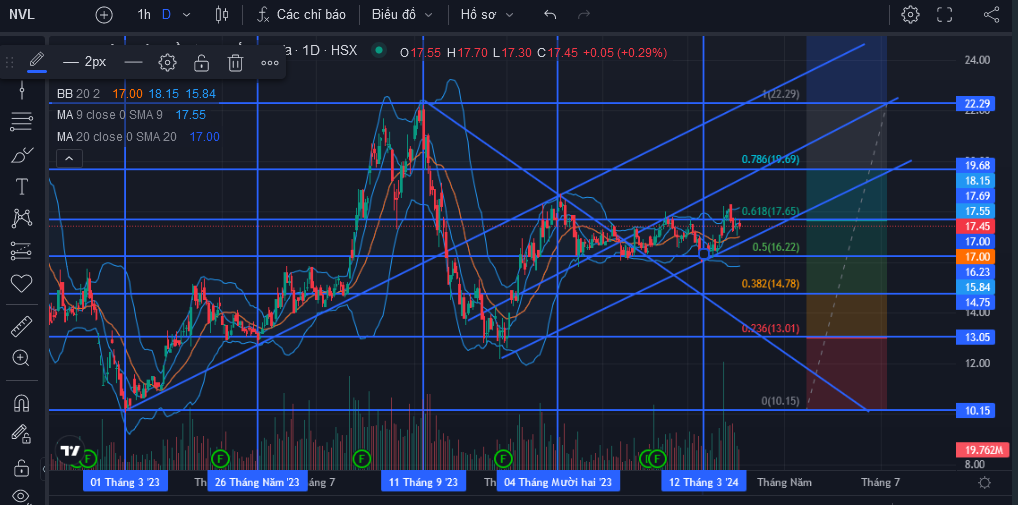Screen dimensions: 1018x505
Task: Click the 22.29 price label on axis
Action: pyautogui.click(x=976, y=103)
